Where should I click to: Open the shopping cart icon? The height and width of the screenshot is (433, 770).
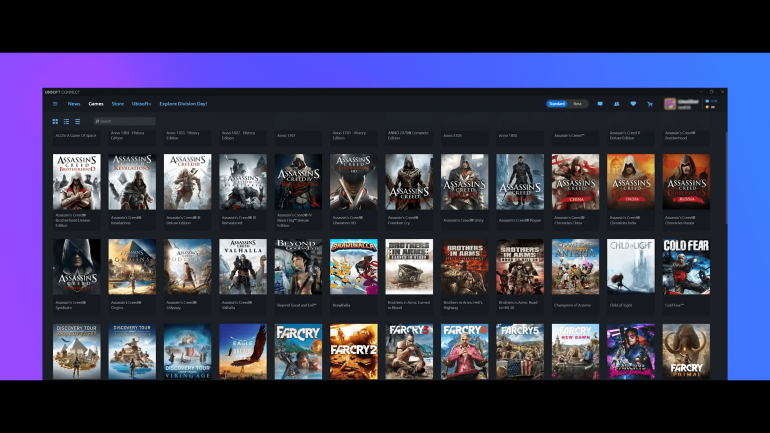coord(650,104)
